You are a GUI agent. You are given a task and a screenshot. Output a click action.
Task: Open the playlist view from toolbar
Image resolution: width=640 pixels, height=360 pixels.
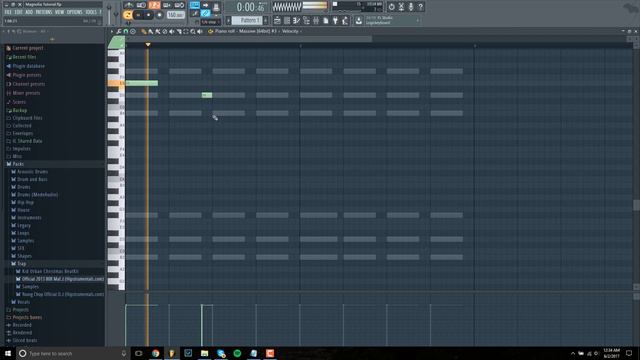(x=277, y=20)
